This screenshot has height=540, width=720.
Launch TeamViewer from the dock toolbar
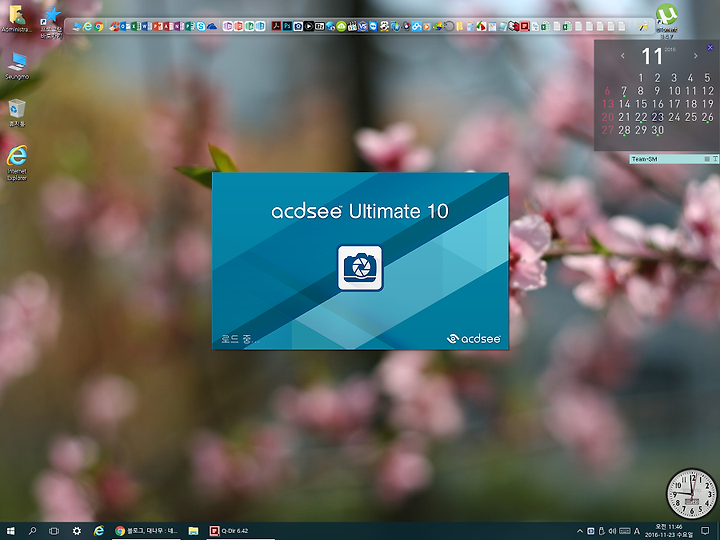[x=373, y=26]
